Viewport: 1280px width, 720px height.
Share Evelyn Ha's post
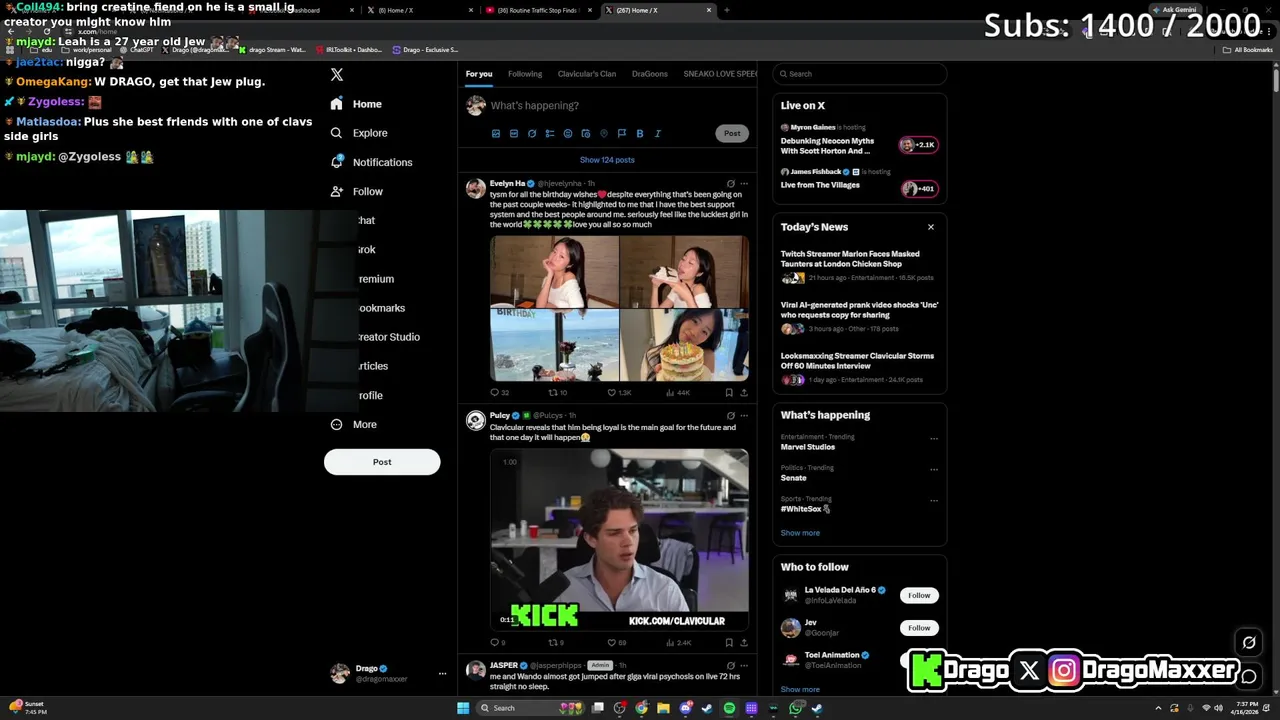point(743,393)
